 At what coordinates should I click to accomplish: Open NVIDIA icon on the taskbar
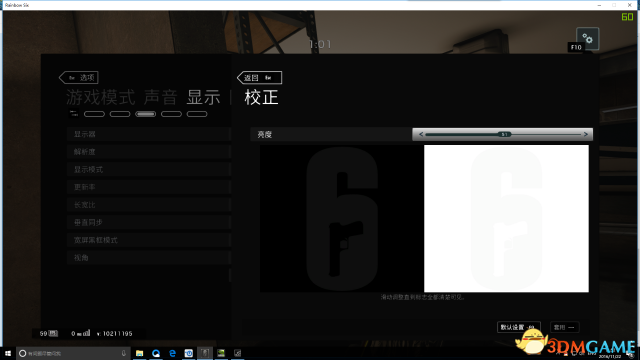[221, 353]
